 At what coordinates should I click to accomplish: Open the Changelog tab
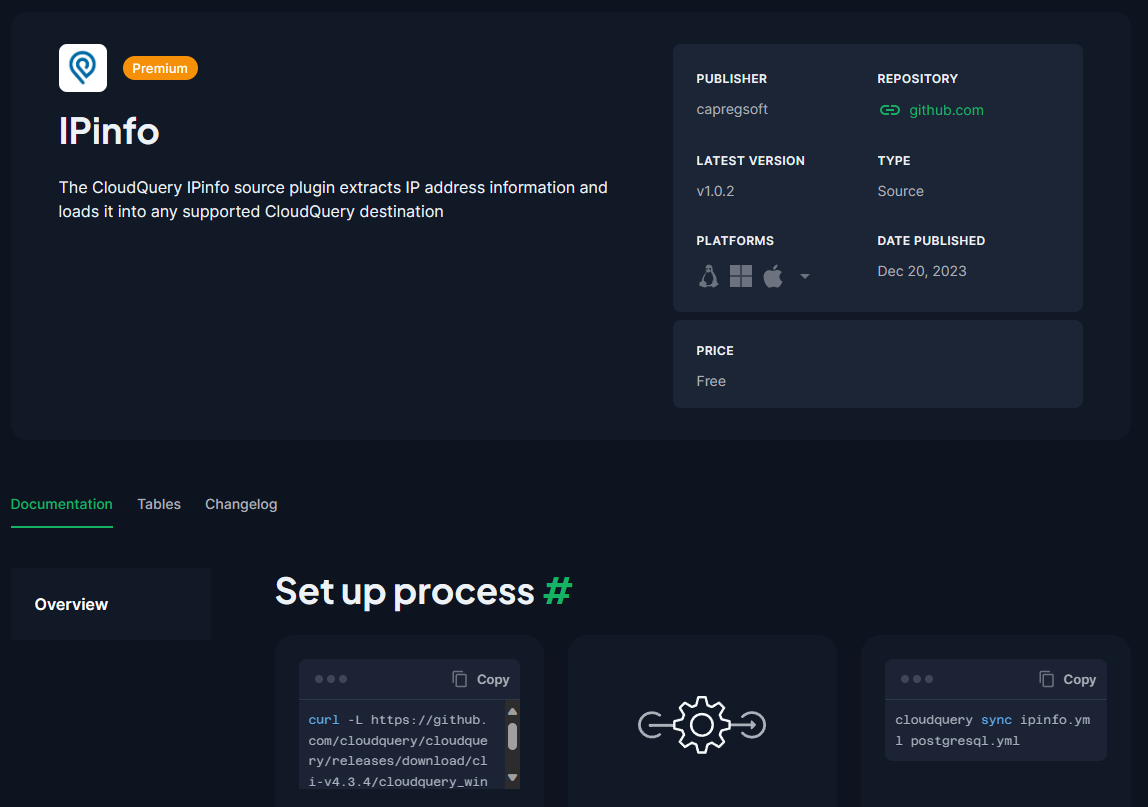(x=241, y=504)
